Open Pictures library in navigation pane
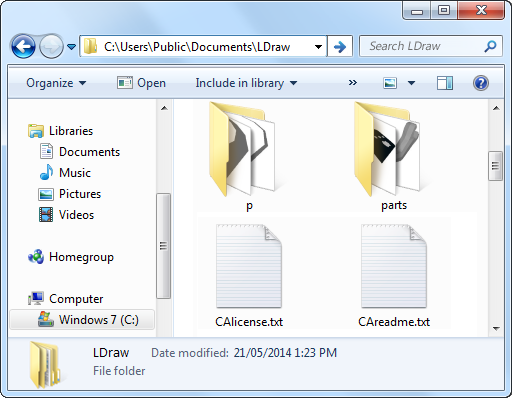The height and width of the screenshot is (398, 512). click(80, 194)
